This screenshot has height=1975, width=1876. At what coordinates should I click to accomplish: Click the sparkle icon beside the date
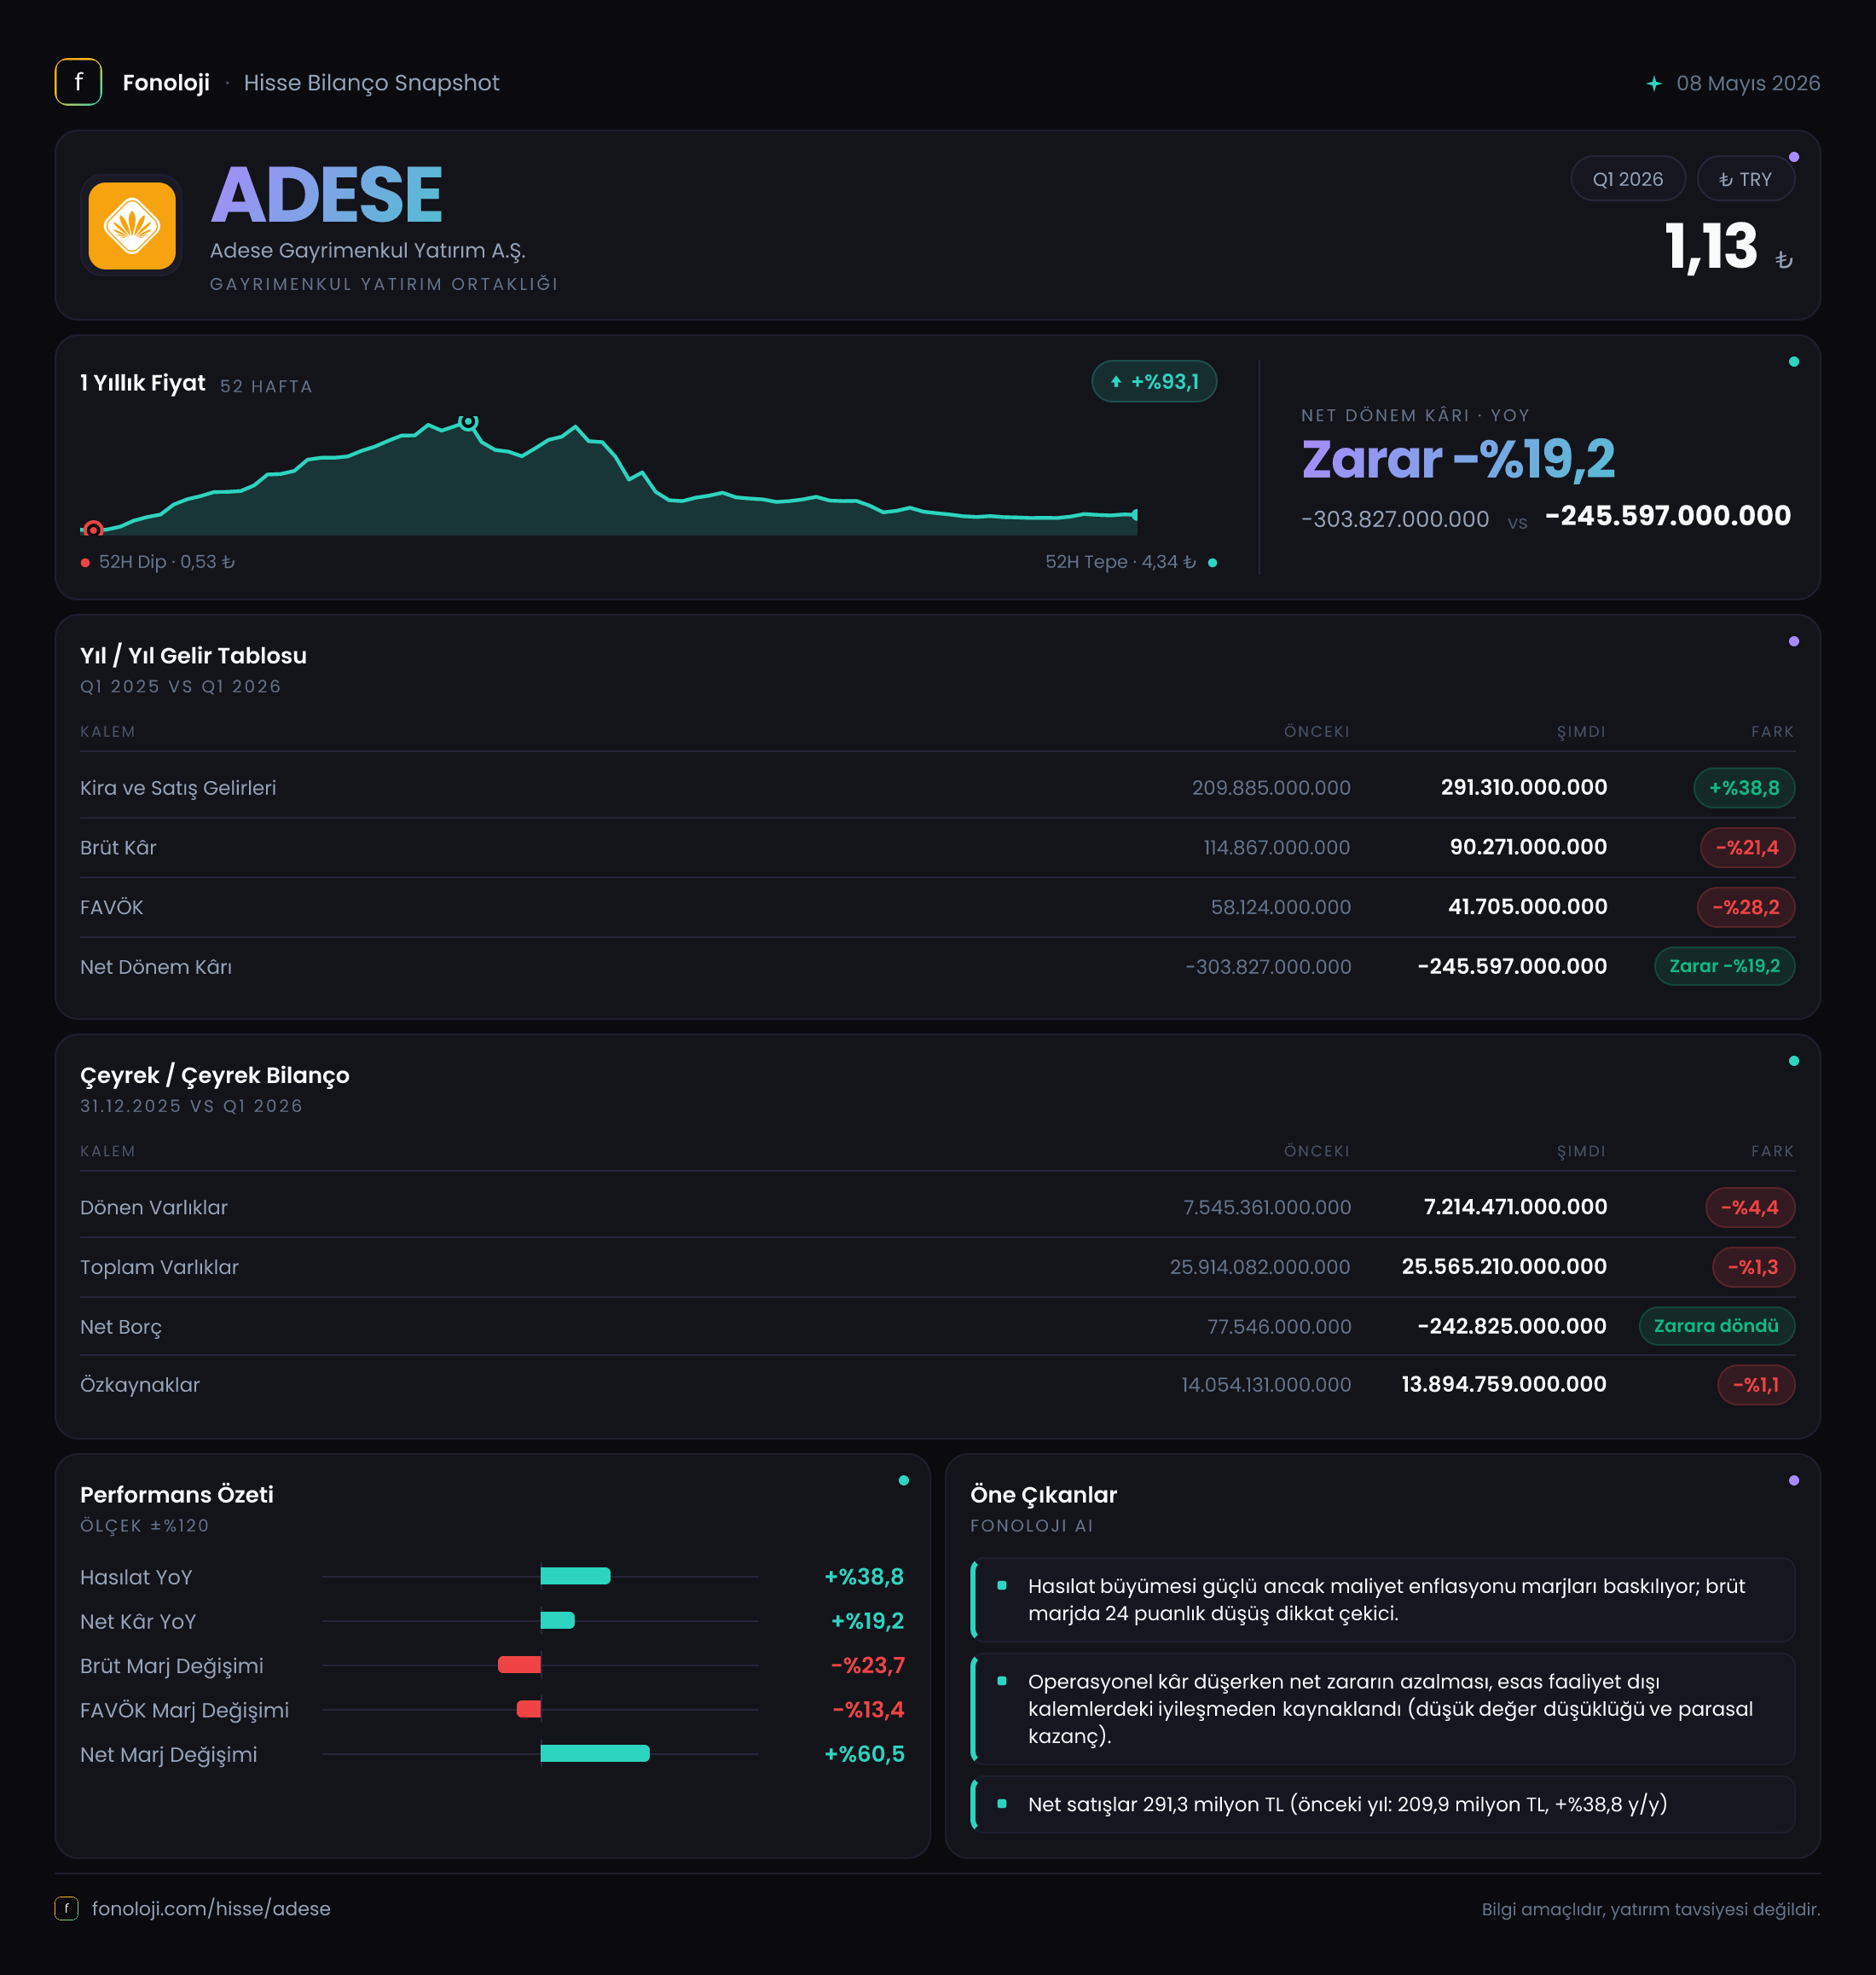coord(1654,83)
